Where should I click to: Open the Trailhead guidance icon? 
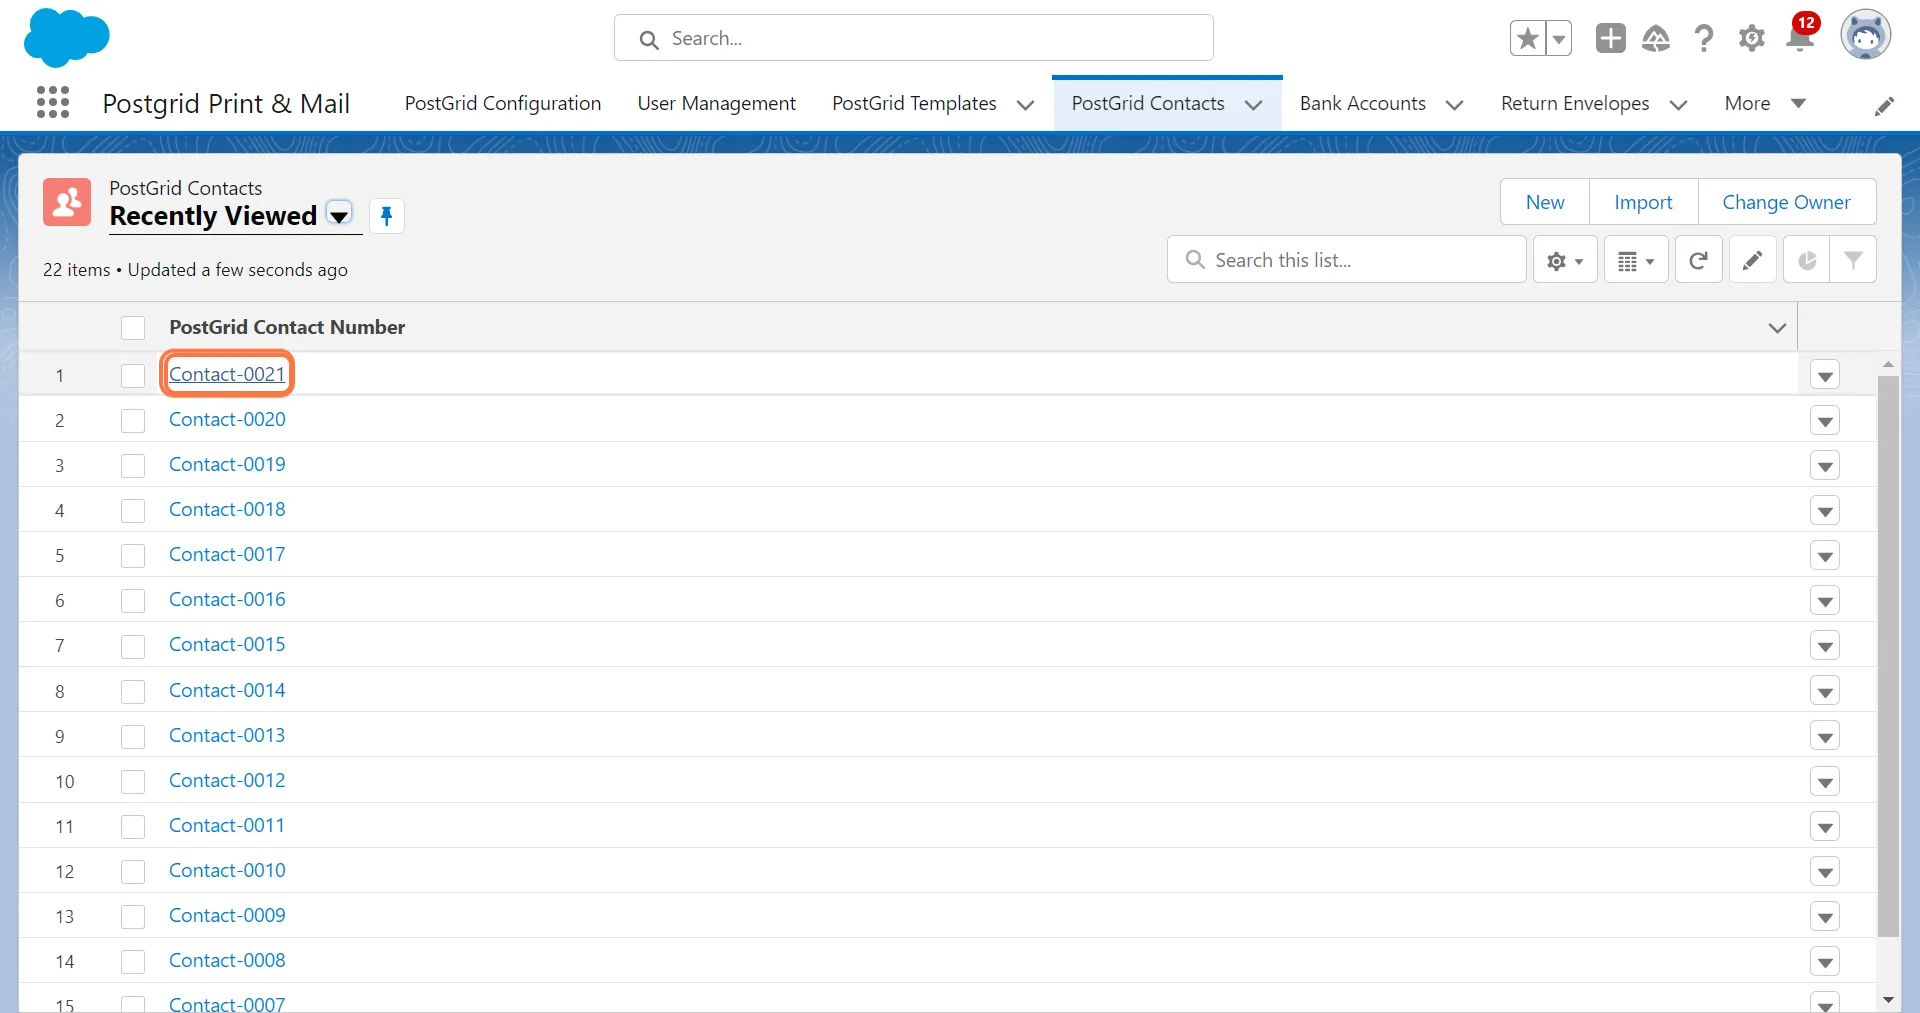(1656, 39)
